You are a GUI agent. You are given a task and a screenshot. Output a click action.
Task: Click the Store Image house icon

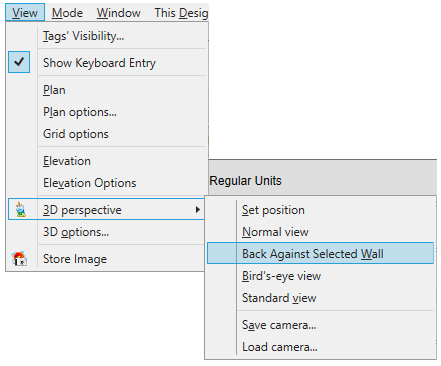click(x=20, y=259)
